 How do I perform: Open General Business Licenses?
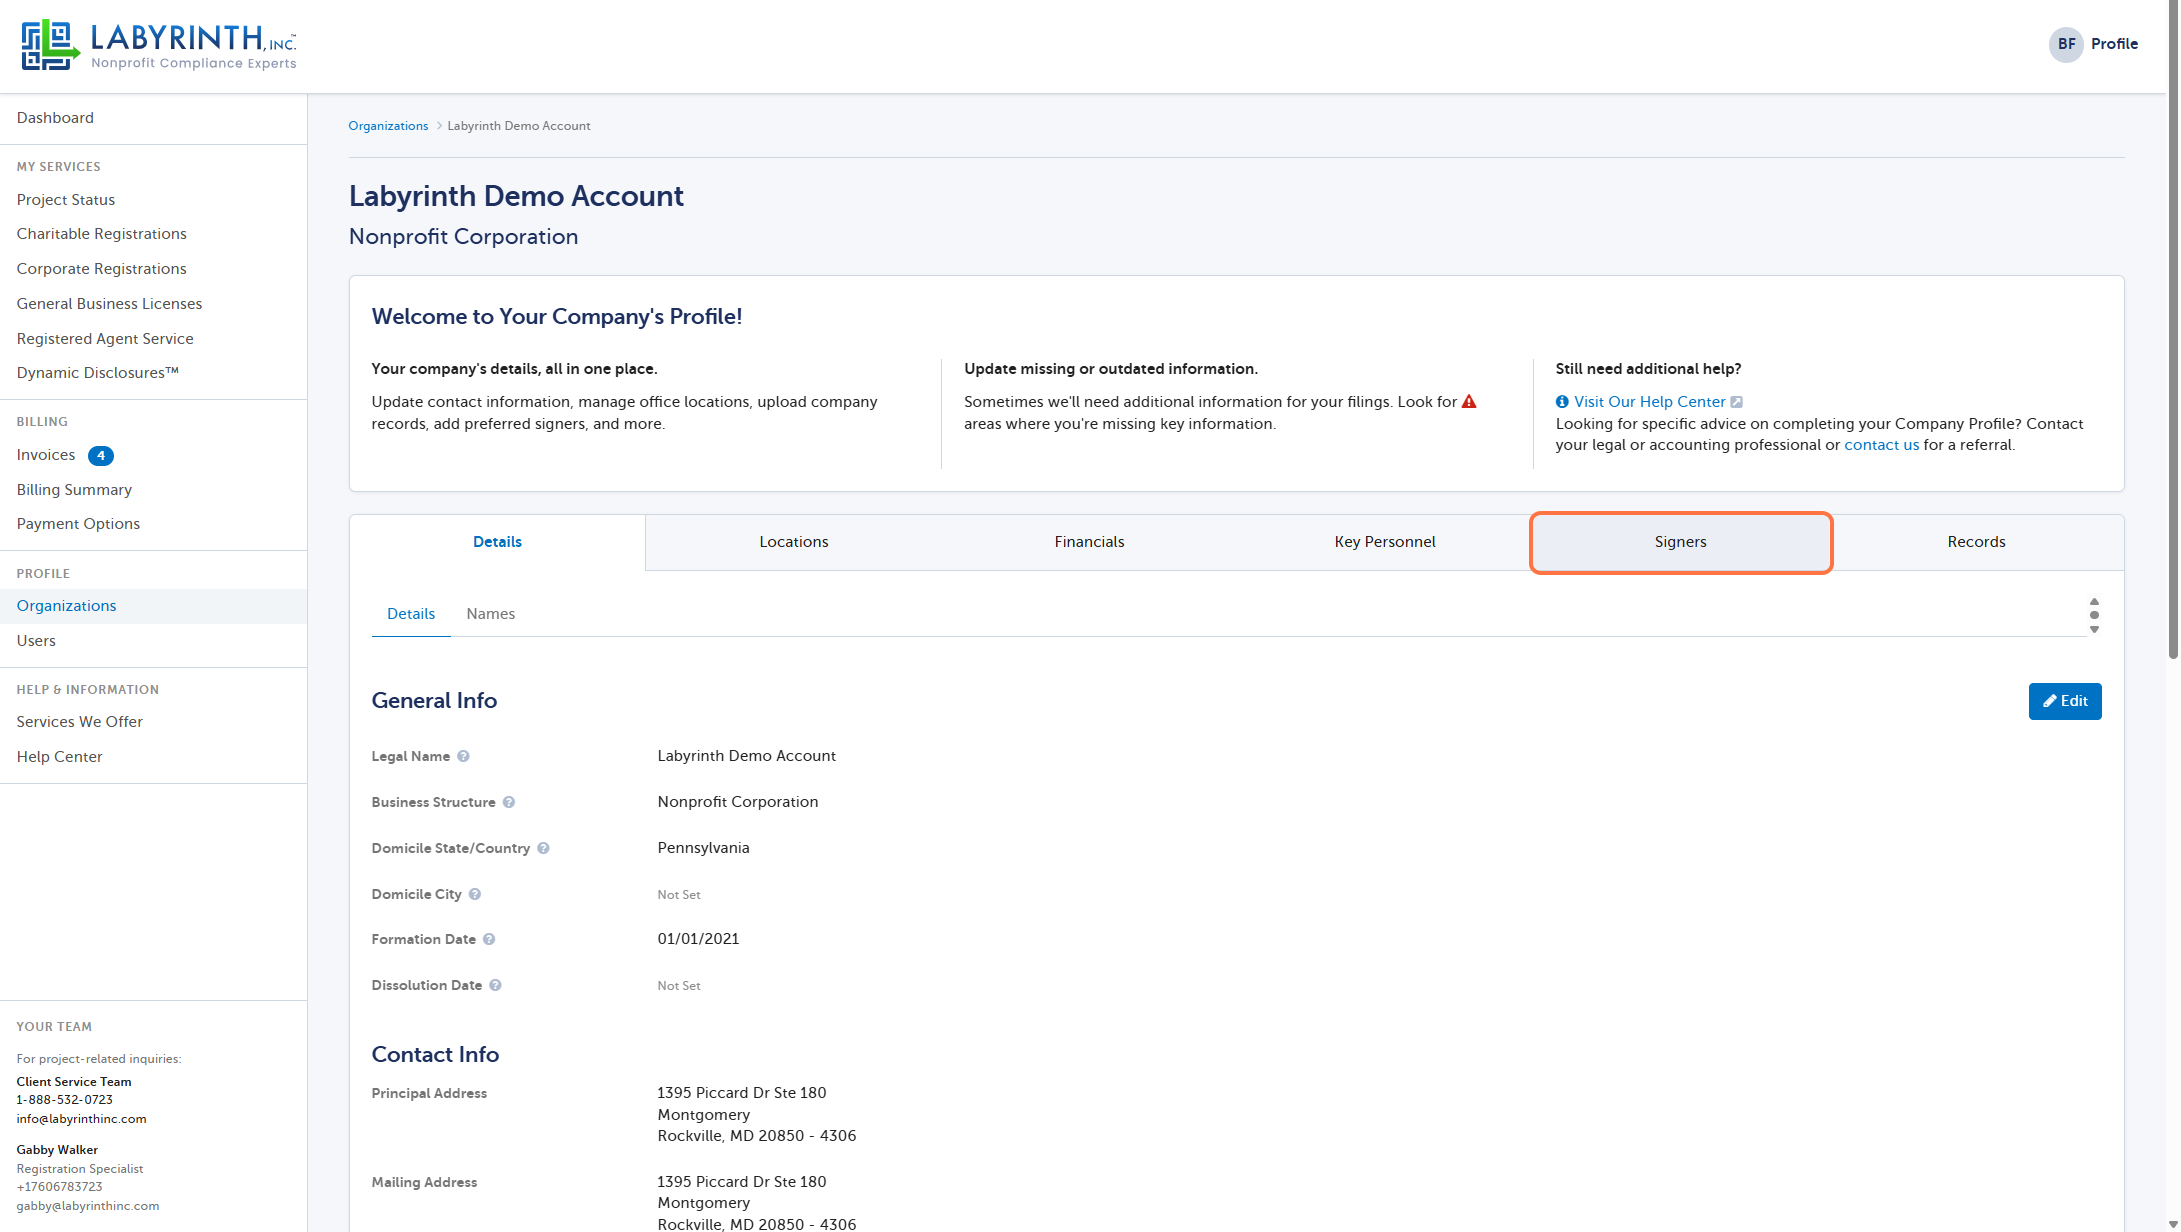109,304
